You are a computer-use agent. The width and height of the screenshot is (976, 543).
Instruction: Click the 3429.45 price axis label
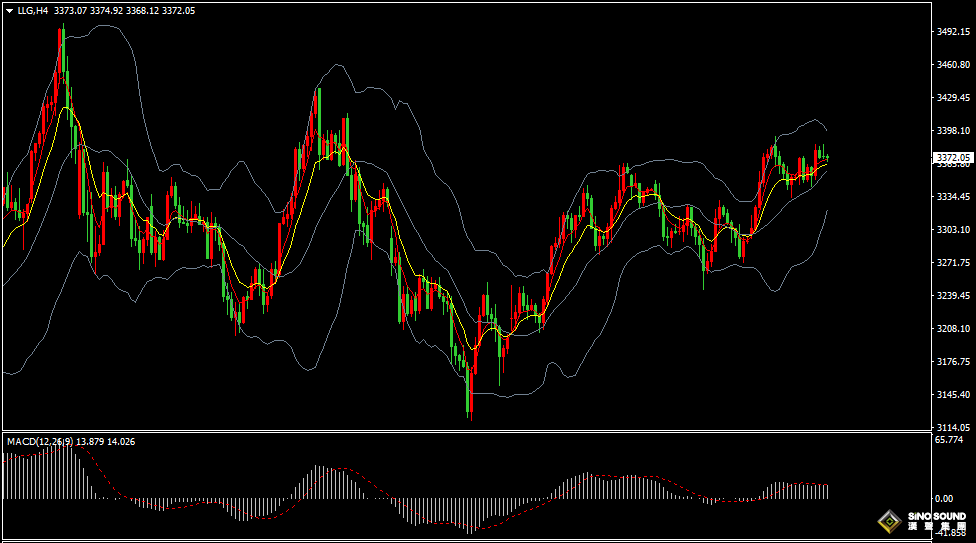[x=952, y=98]
